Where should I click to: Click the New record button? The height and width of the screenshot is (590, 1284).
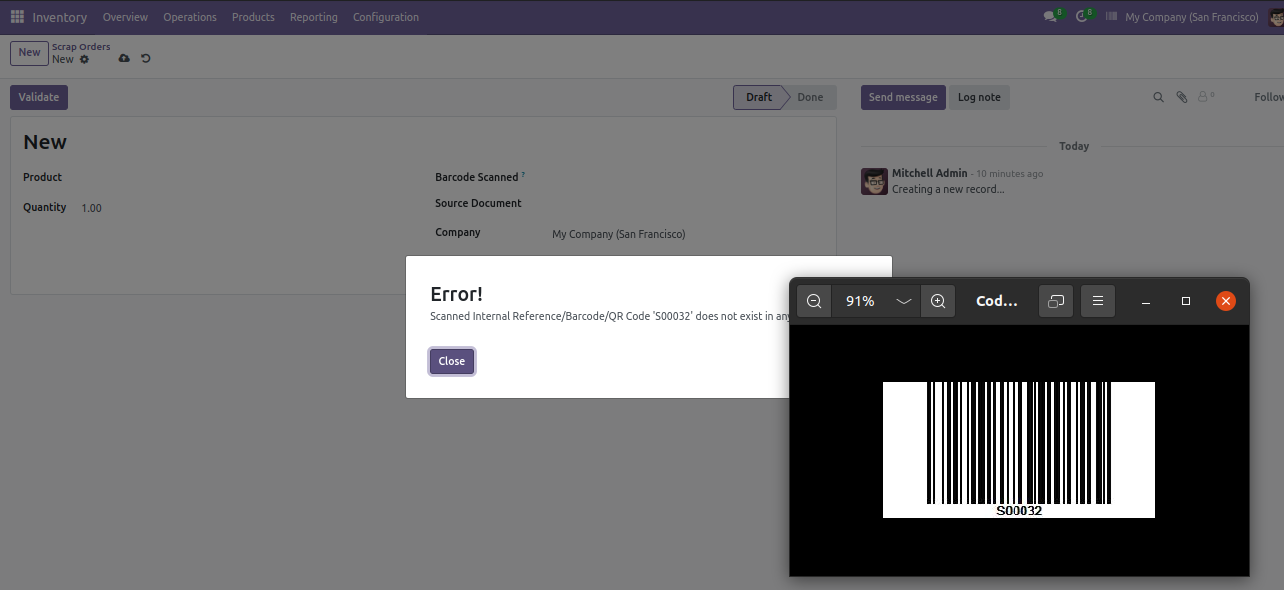click(x=29, y=53)
